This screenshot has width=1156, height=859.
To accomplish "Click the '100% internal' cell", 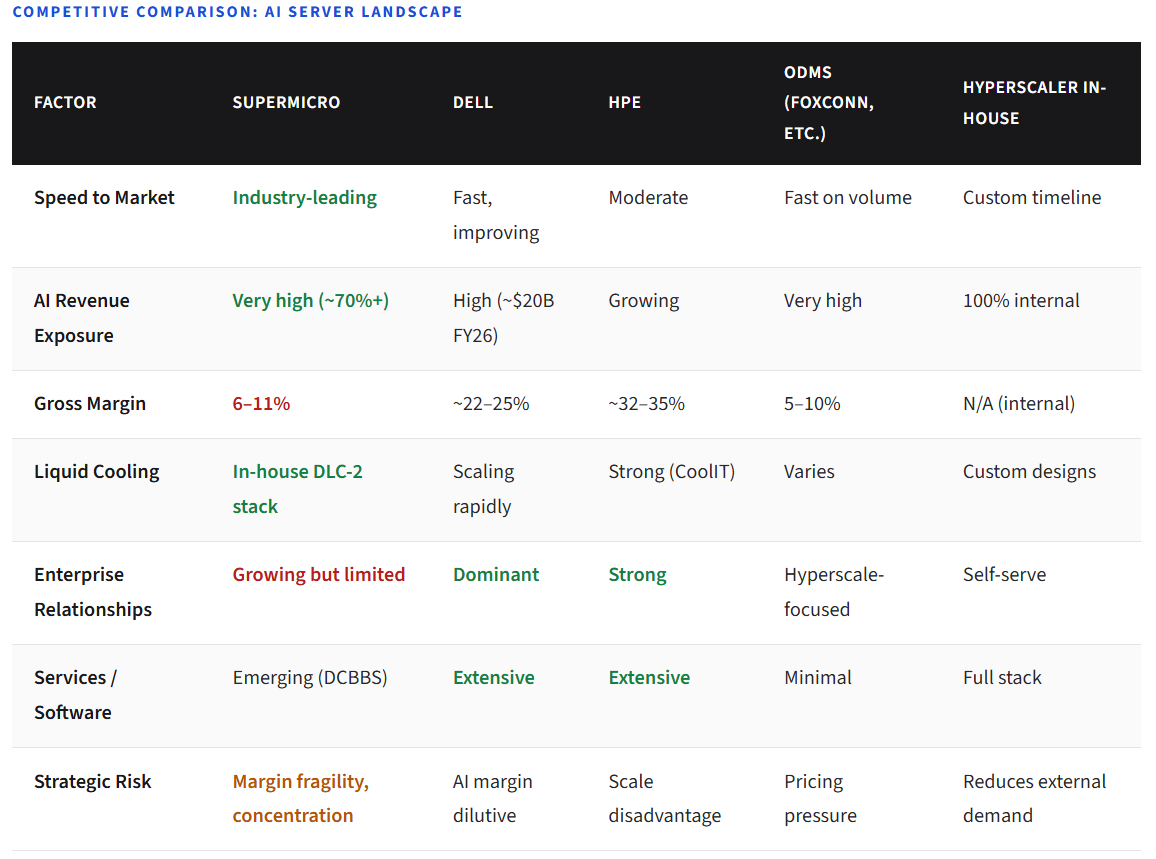I will tap(1021, 301).
